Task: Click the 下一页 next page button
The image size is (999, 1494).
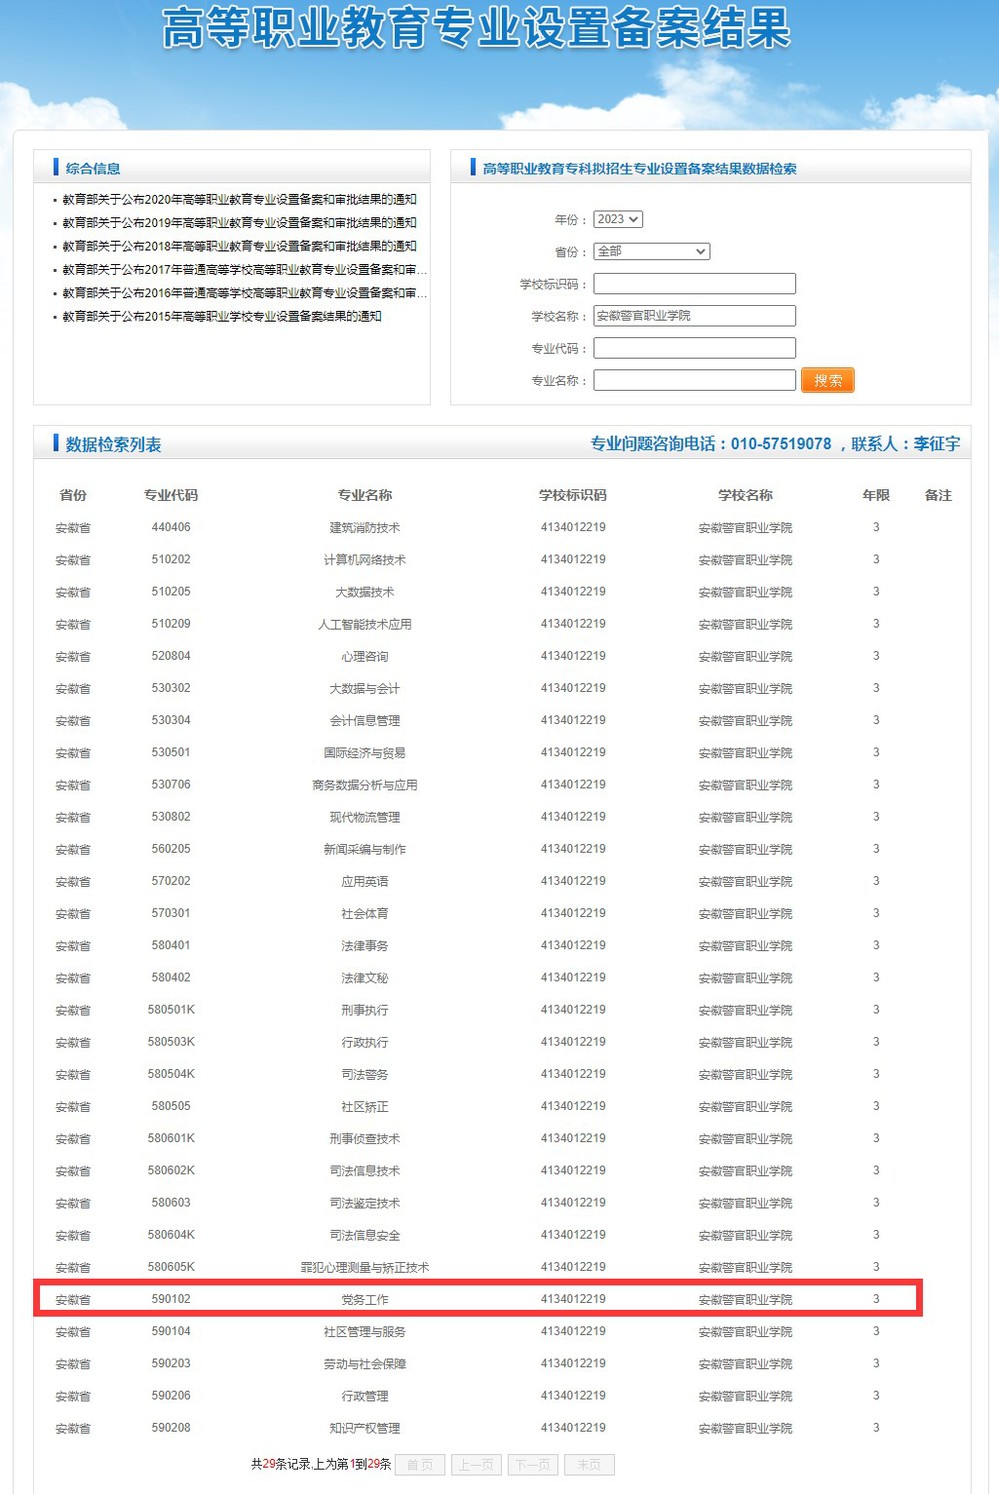Action: pos(532,1465)
